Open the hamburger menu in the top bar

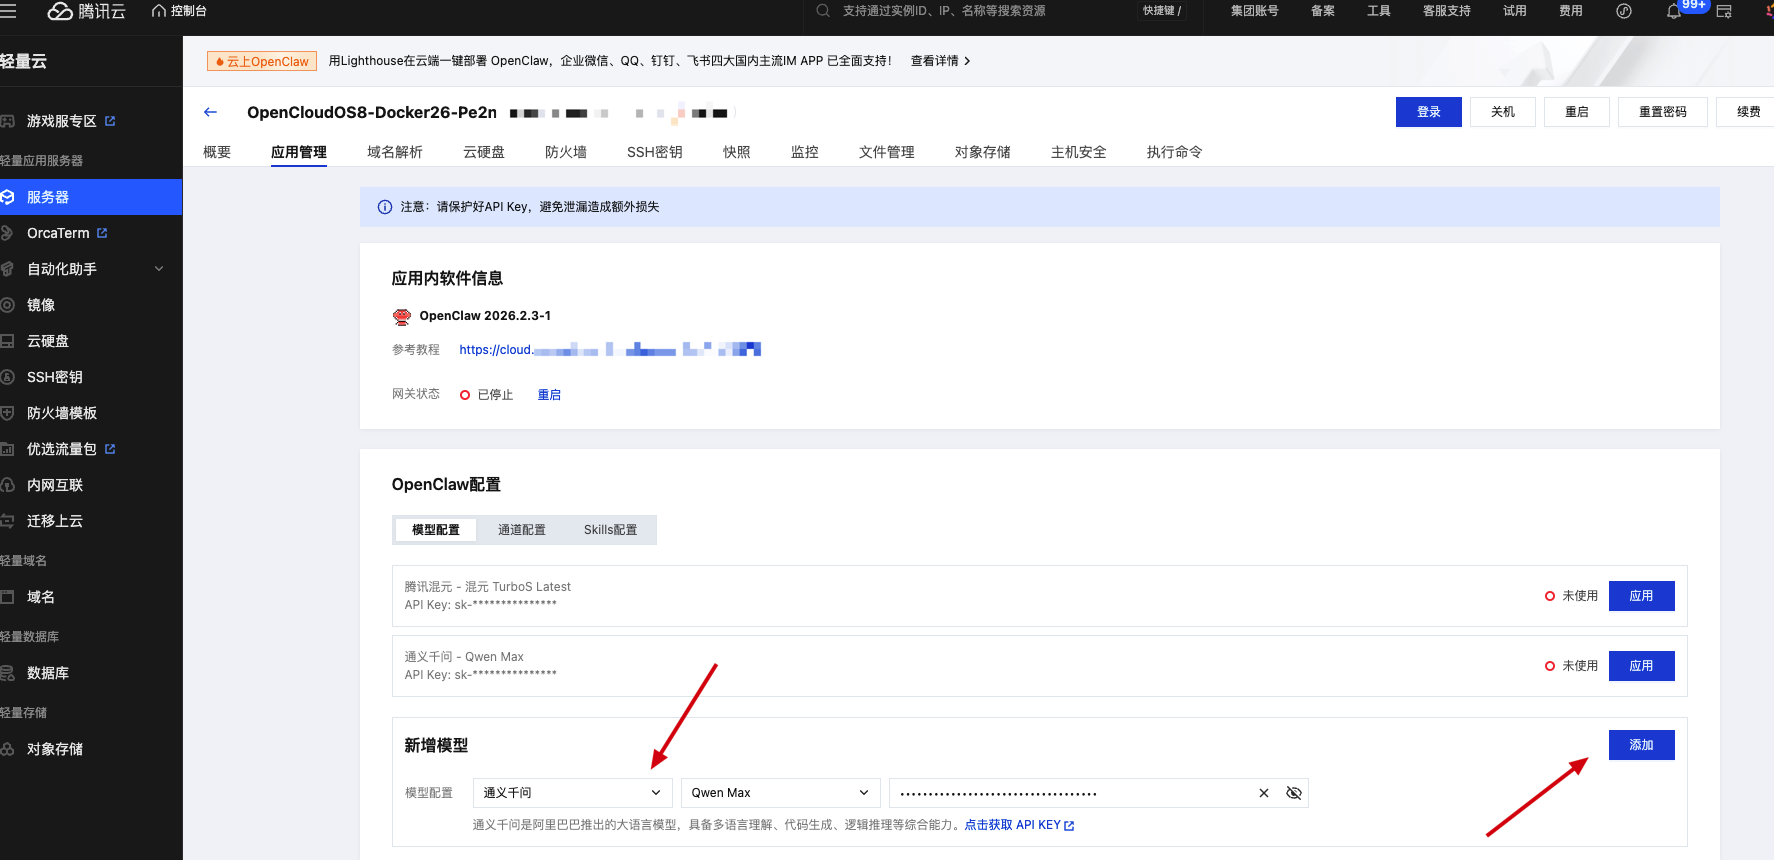click(8, 11)
